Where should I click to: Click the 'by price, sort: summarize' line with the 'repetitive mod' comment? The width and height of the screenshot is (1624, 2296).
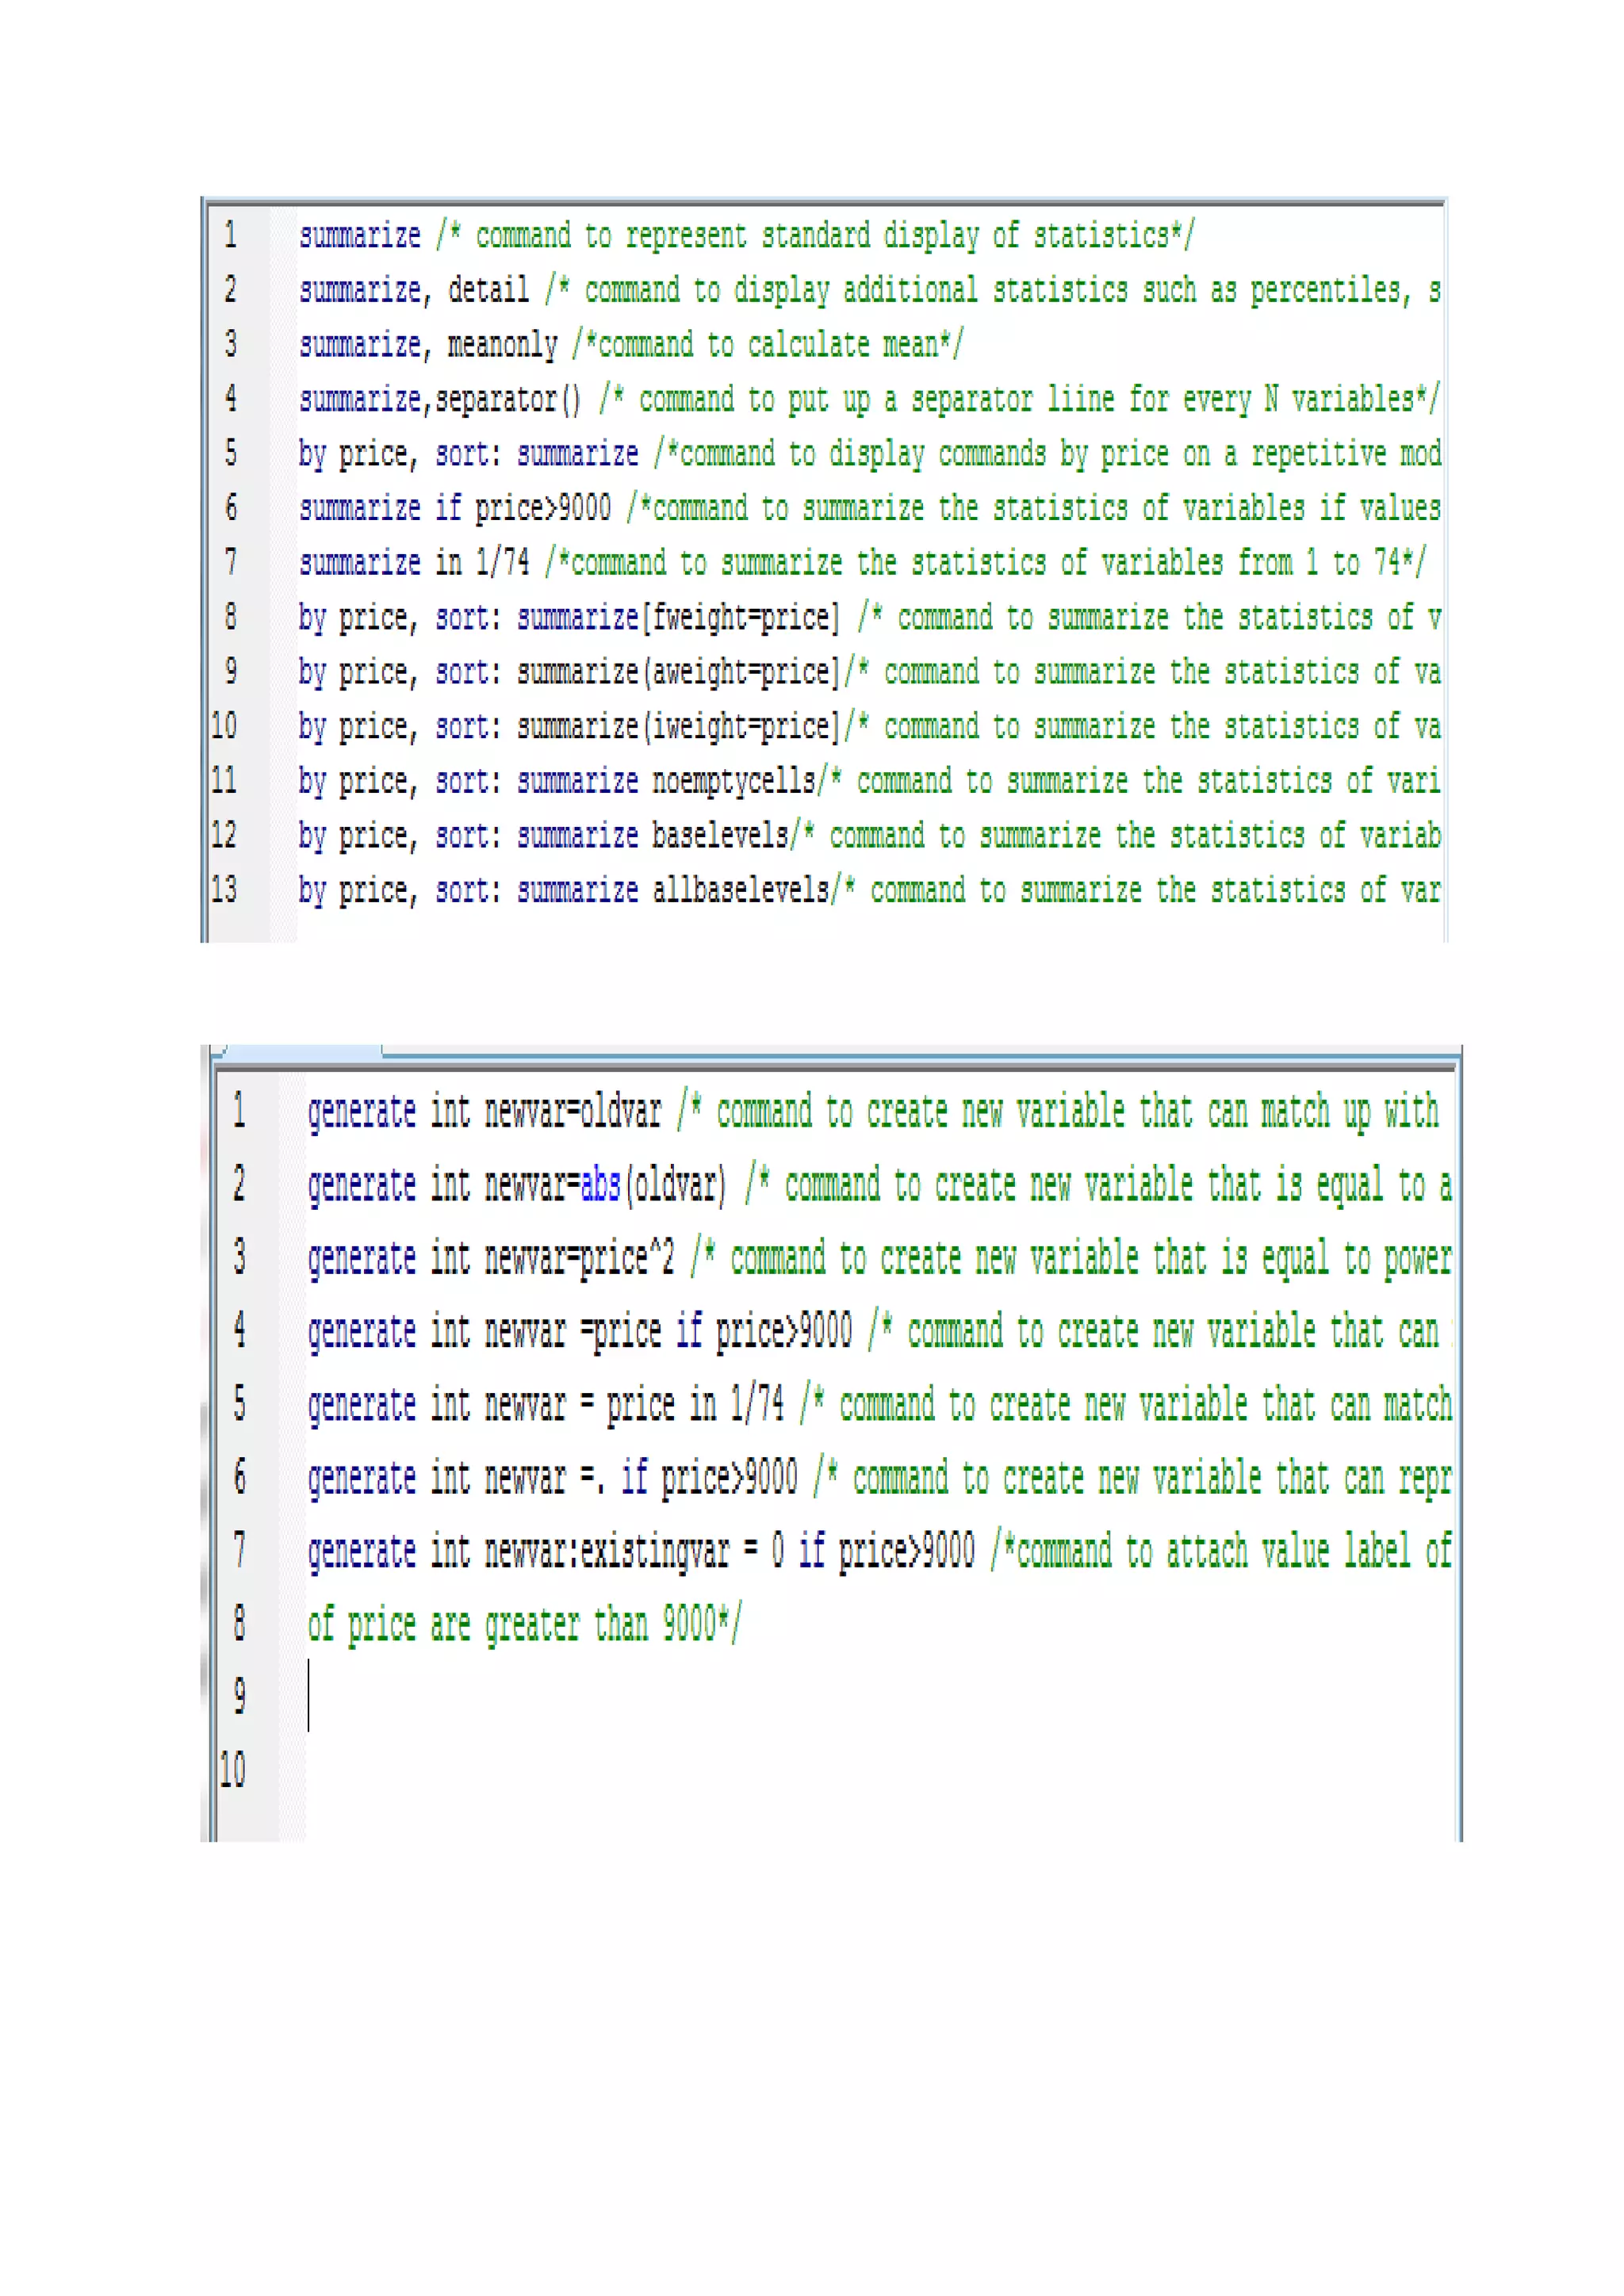point(870,454)
